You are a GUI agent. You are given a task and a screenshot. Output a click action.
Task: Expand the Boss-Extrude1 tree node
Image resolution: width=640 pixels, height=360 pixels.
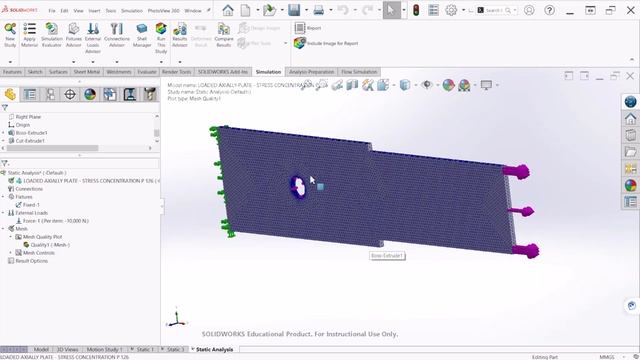tap(3, 133)
